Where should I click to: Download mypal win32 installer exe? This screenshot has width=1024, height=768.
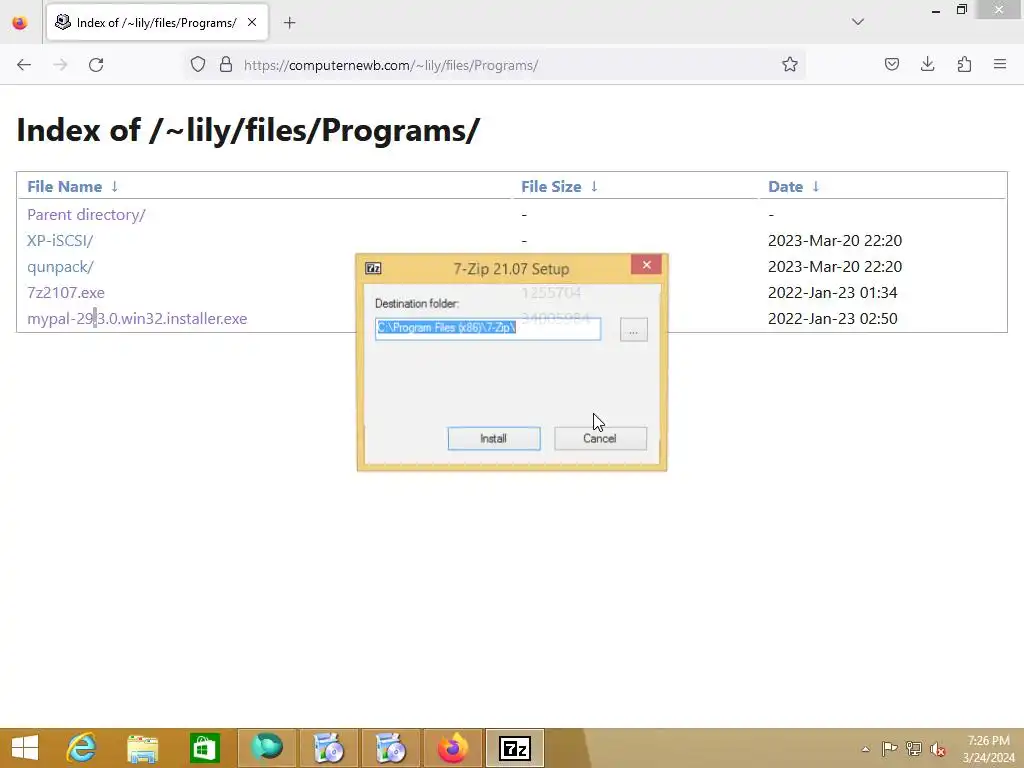pos(137,319)
